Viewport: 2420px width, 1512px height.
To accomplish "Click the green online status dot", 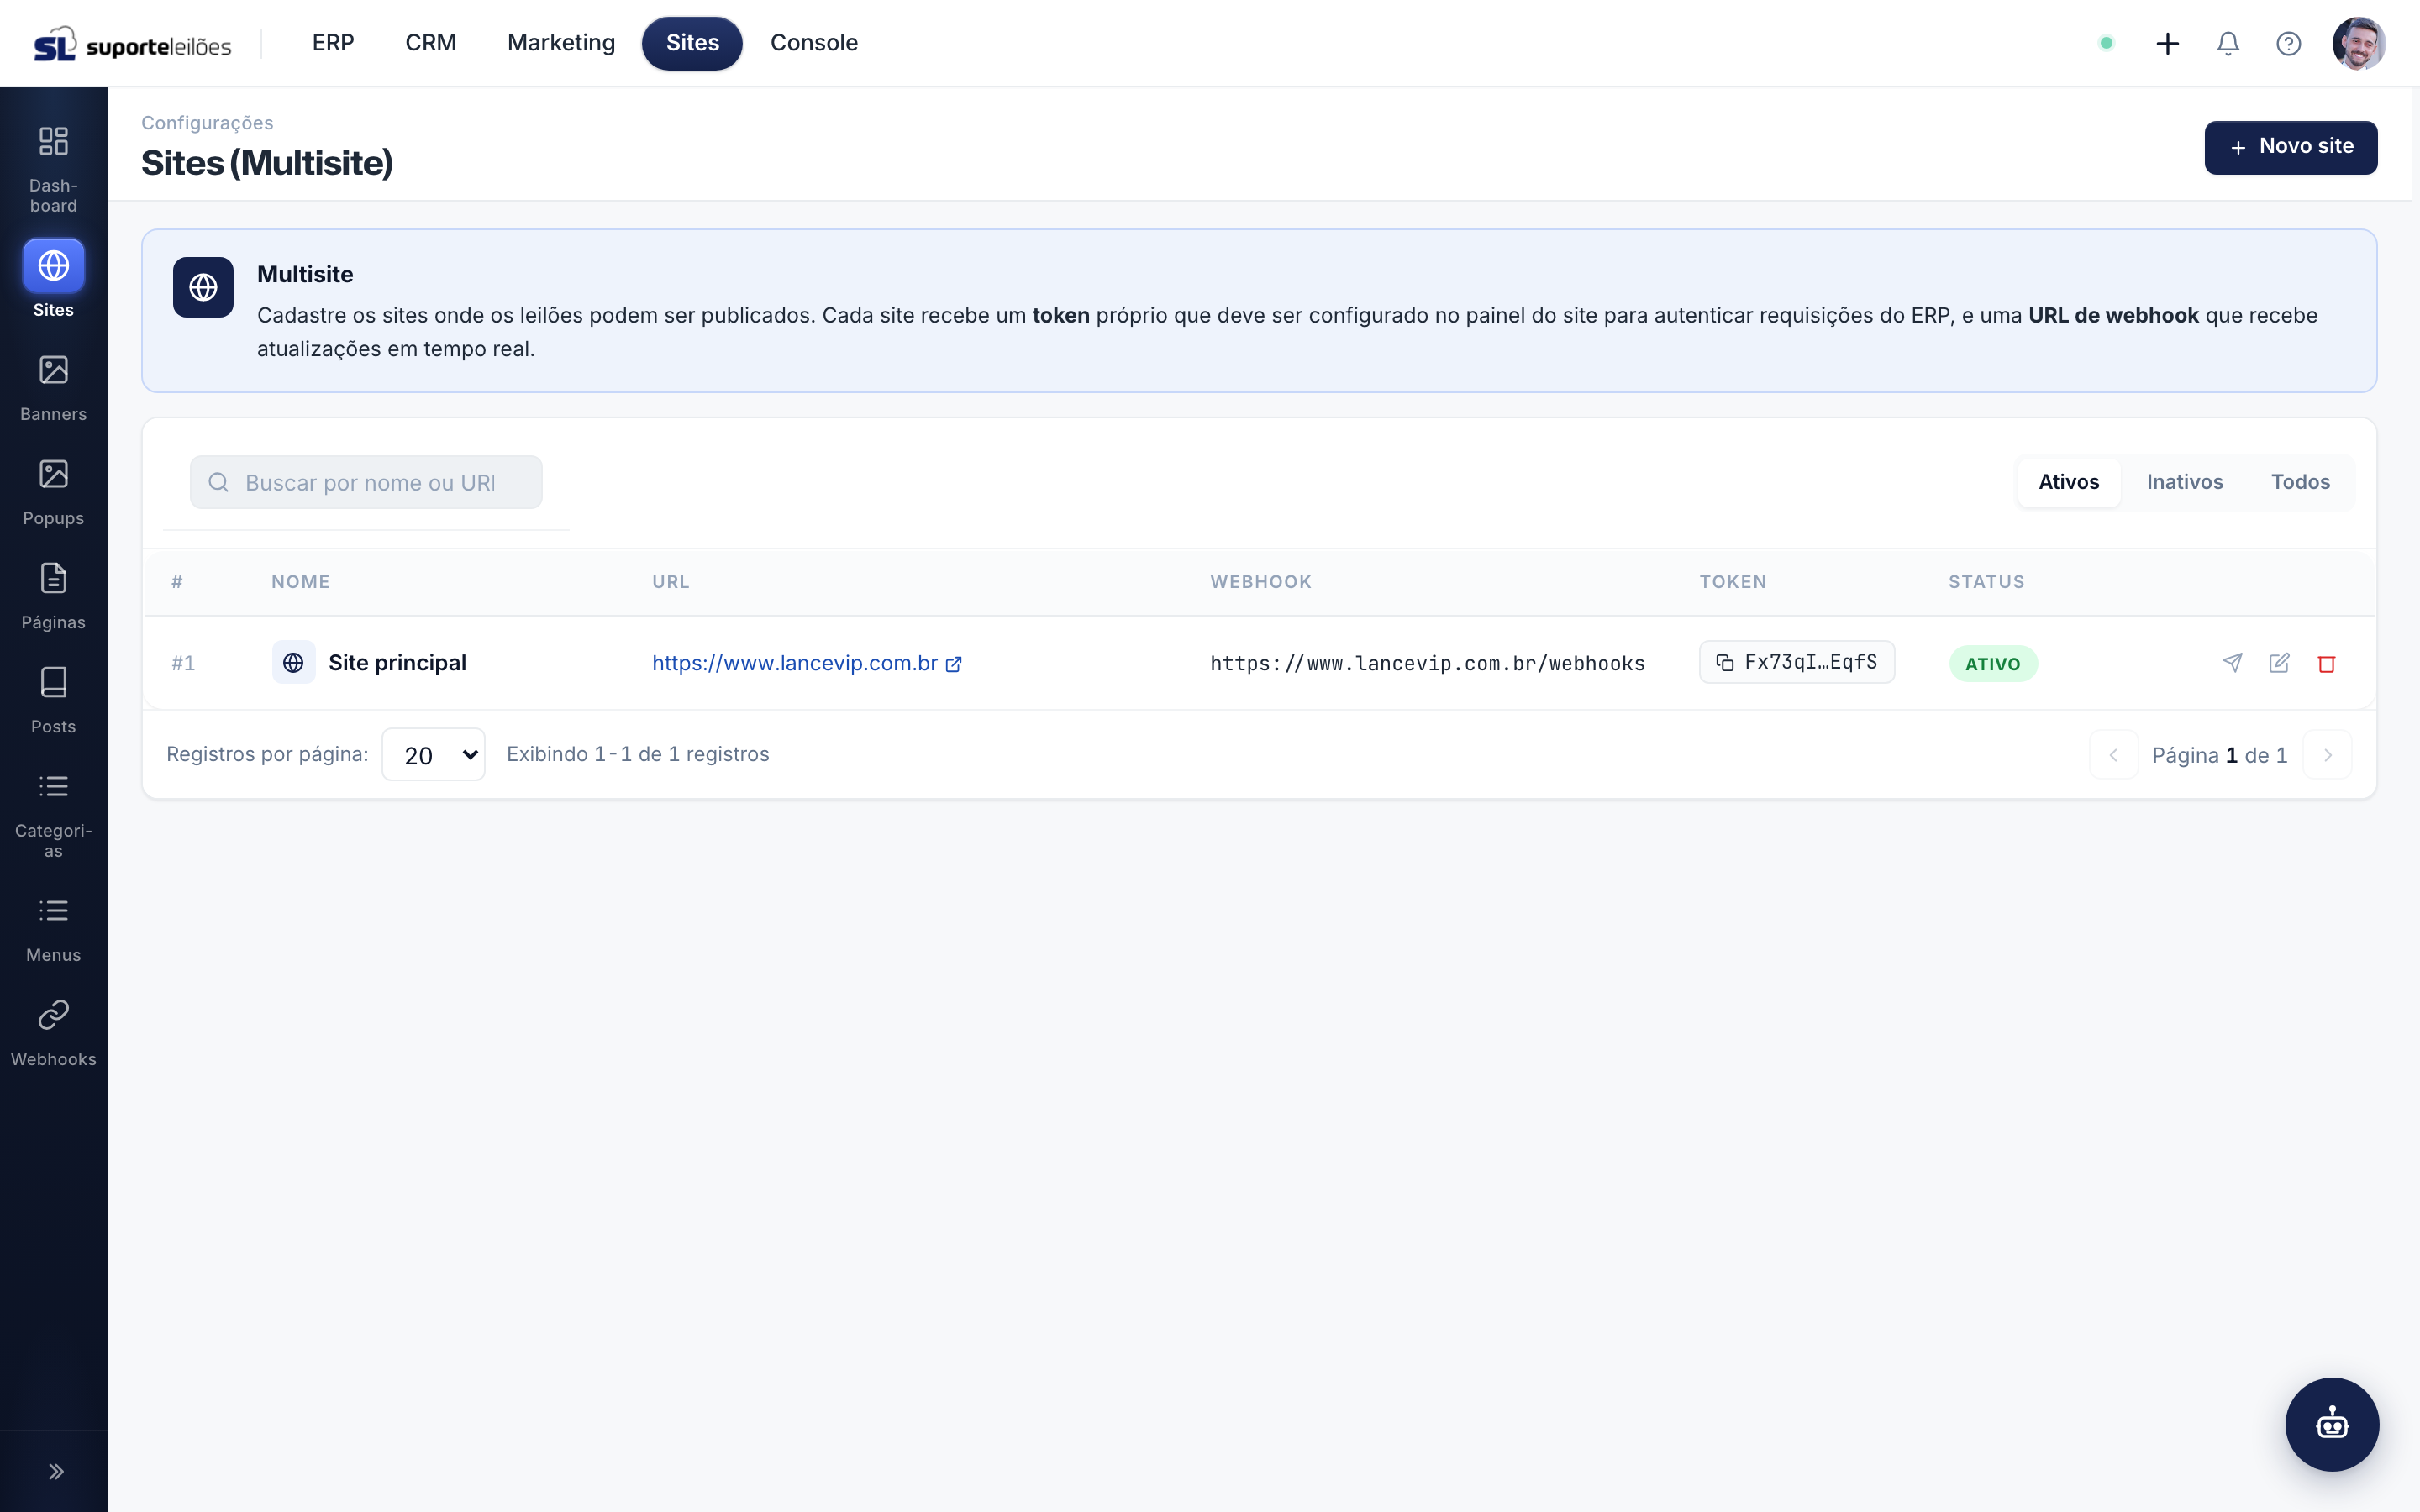I will tap(2106, 43).
